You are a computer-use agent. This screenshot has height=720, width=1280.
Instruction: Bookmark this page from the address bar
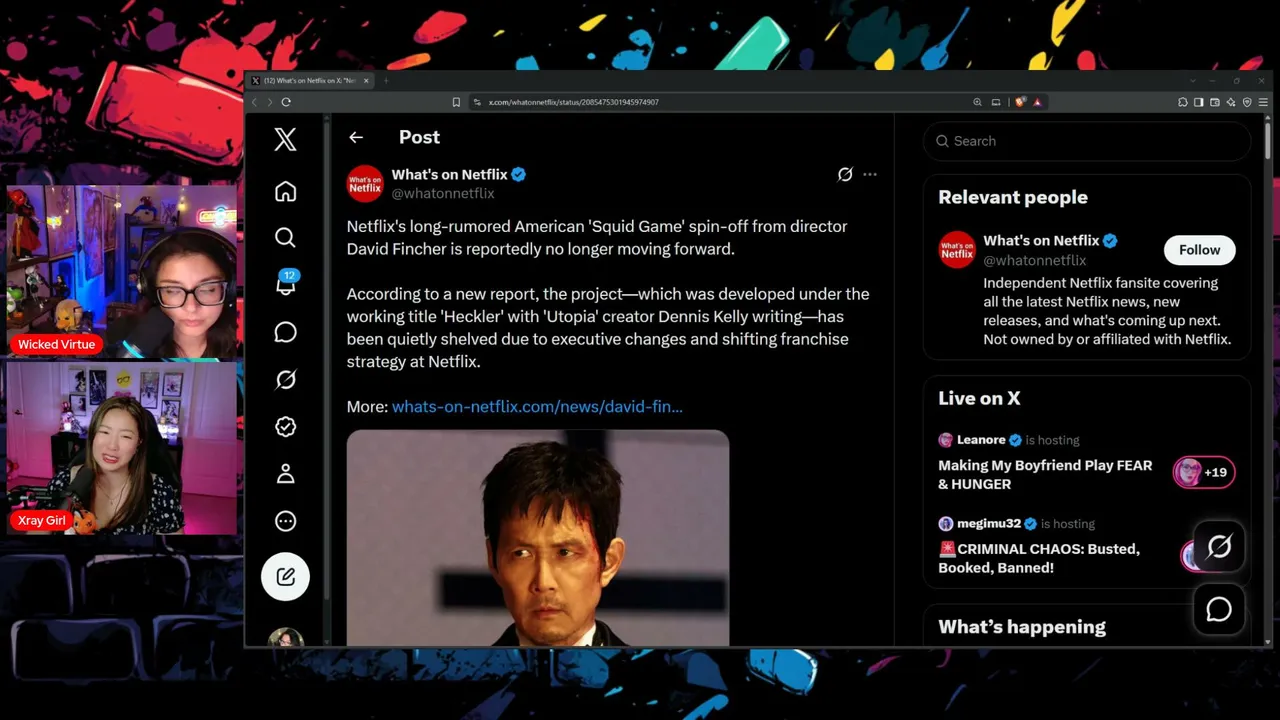tap(456, 102)
